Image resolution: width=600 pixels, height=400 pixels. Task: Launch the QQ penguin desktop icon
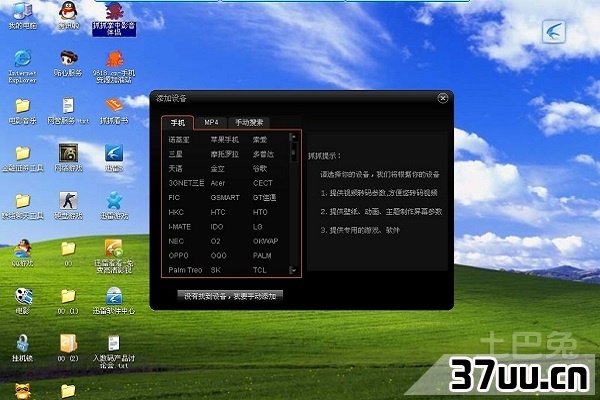(x=68, y=15)
